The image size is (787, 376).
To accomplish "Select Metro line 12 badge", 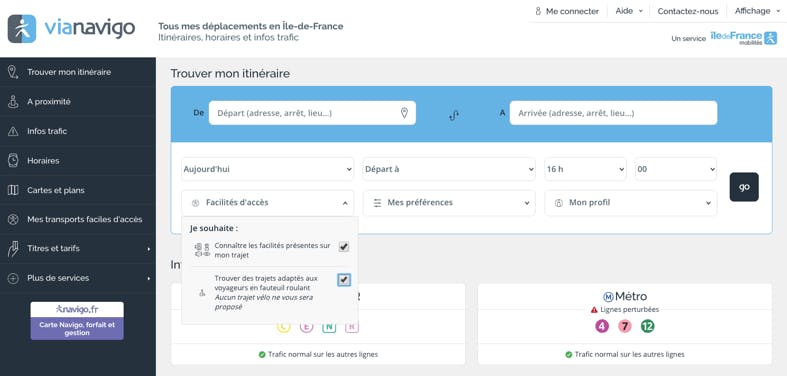I will (647, 326).
